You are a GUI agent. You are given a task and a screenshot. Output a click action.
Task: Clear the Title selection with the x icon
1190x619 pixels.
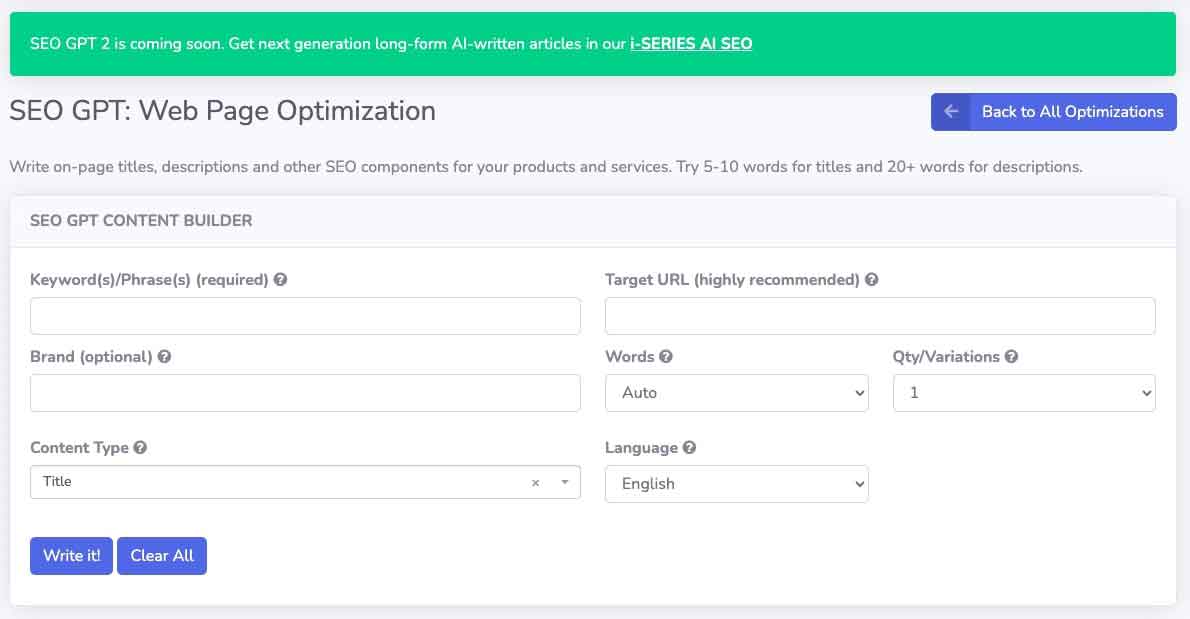coord(536,482)
